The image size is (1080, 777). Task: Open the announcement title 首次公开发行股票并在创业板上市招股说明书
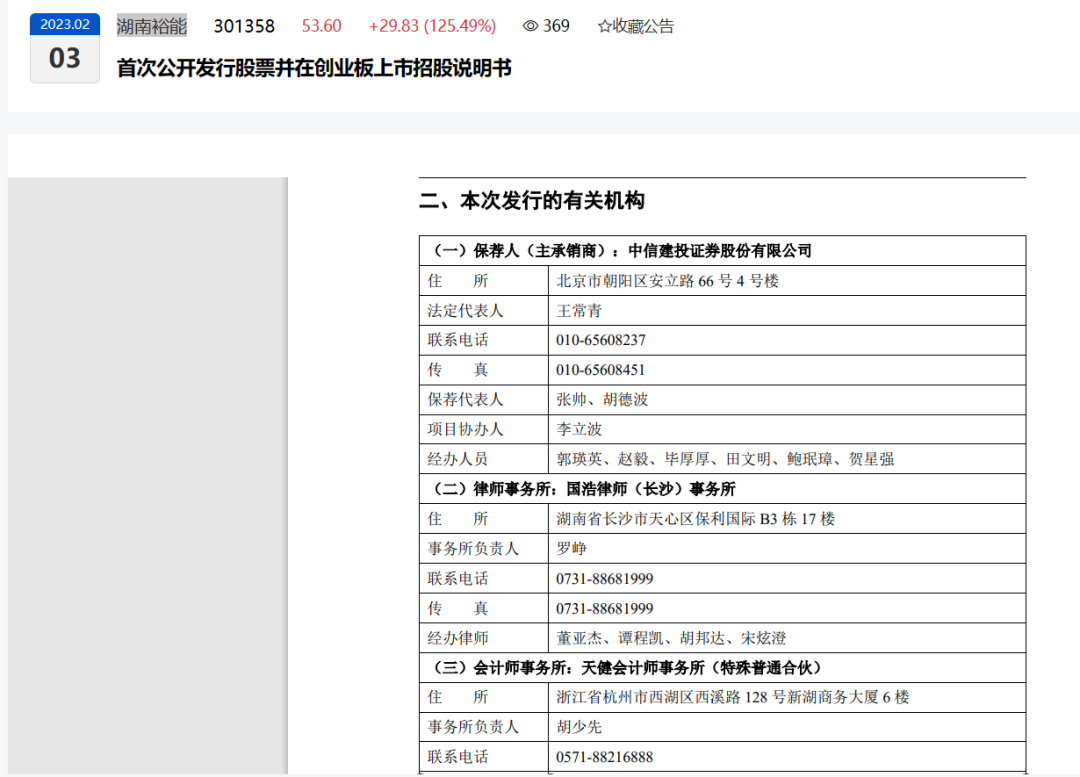(314, 68)
